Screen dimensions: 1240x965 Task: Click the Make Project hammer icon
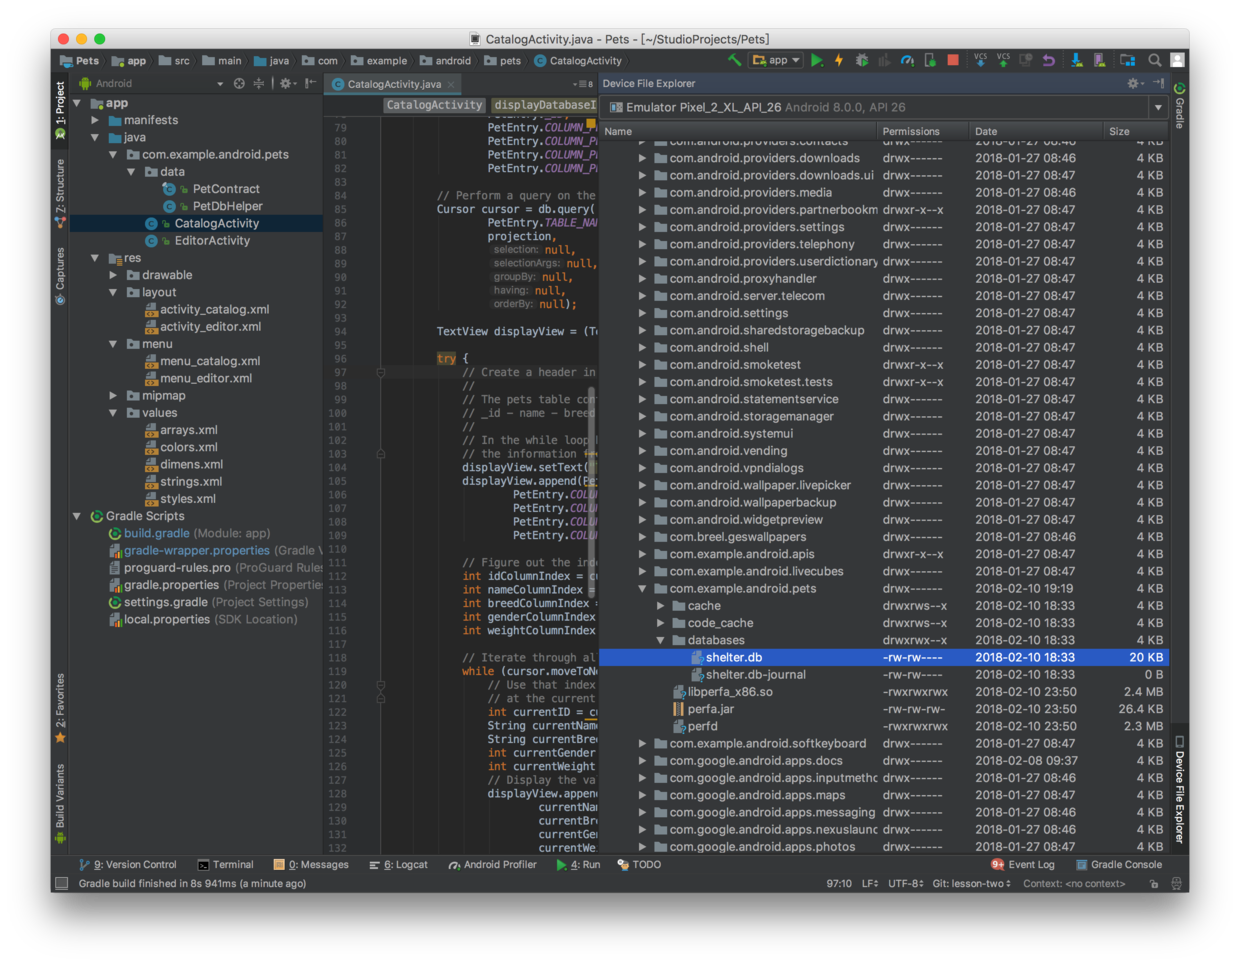pyautogui.click(x=735, y=60)
